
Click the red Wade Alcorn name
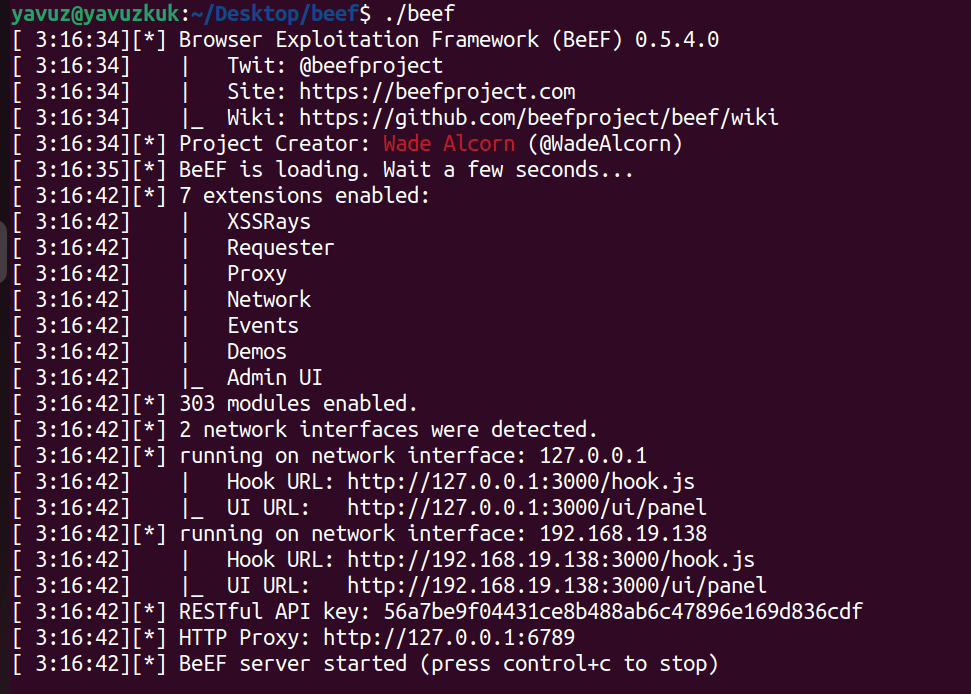[x=449, y=144]
